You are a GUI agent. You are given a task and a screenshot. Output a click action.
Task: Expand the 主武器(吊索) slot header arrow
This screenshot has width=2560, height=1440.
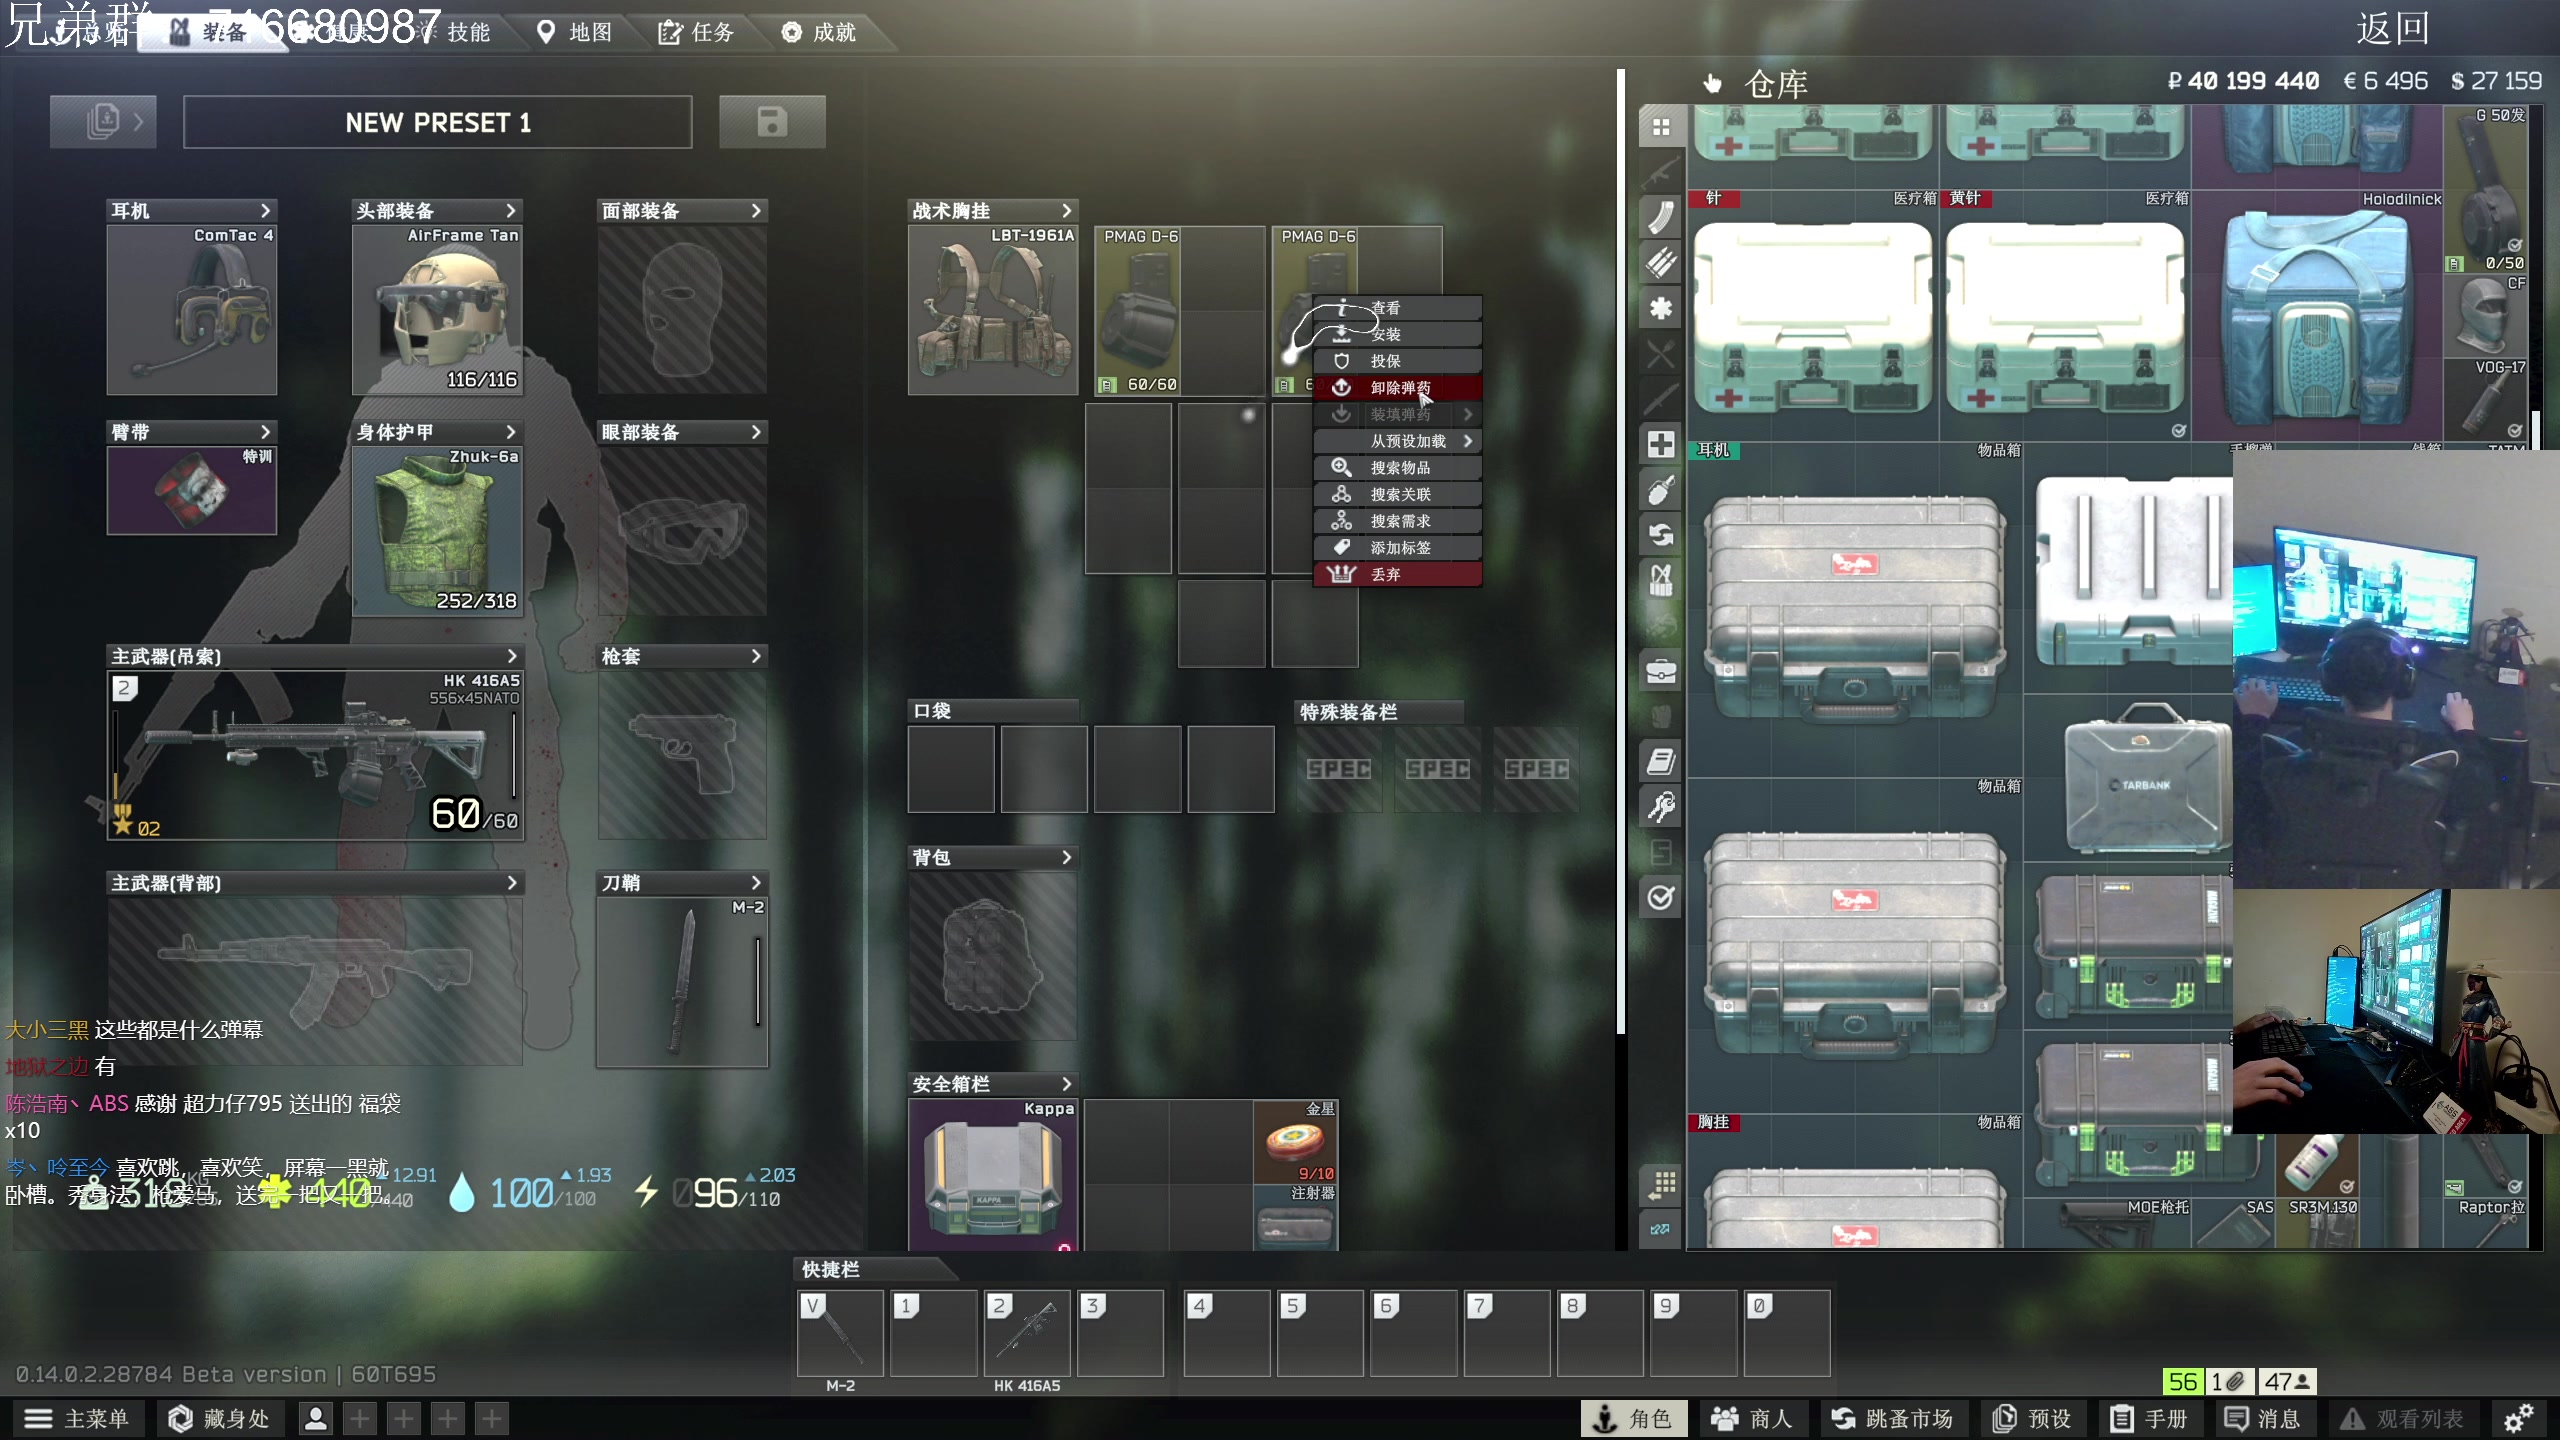(x=511, y=656)
